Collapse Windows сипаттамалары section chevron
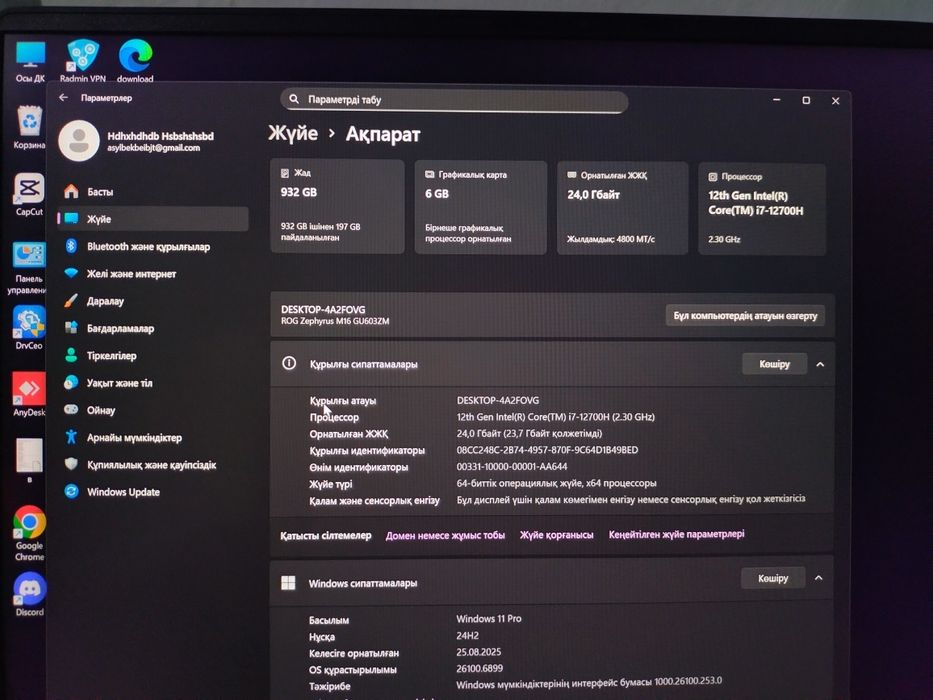Image resolution: width=933 pixels, height=700 pixels. point(819,578)
